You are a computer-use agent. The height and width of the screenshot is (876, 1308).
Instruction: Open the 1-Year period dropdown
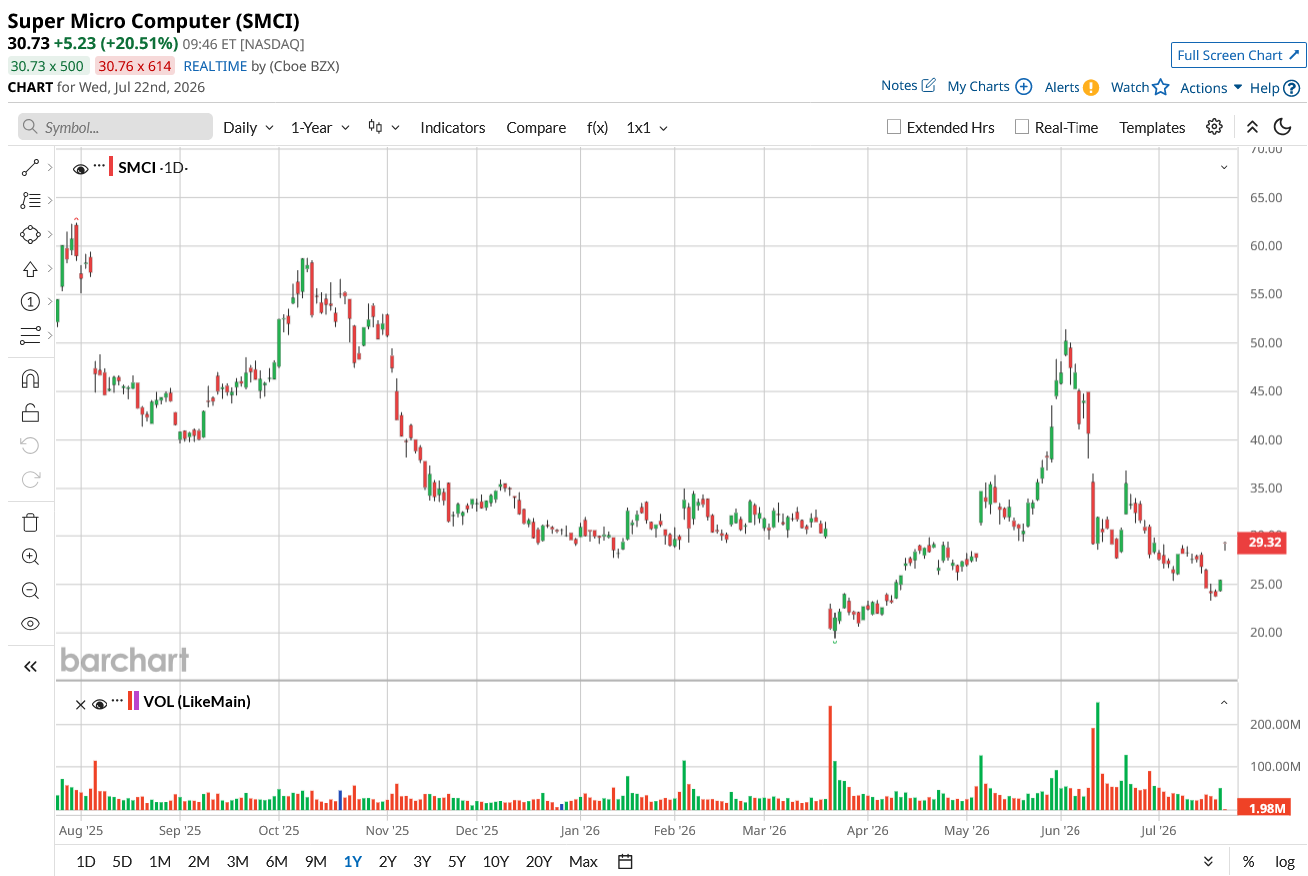320,127
